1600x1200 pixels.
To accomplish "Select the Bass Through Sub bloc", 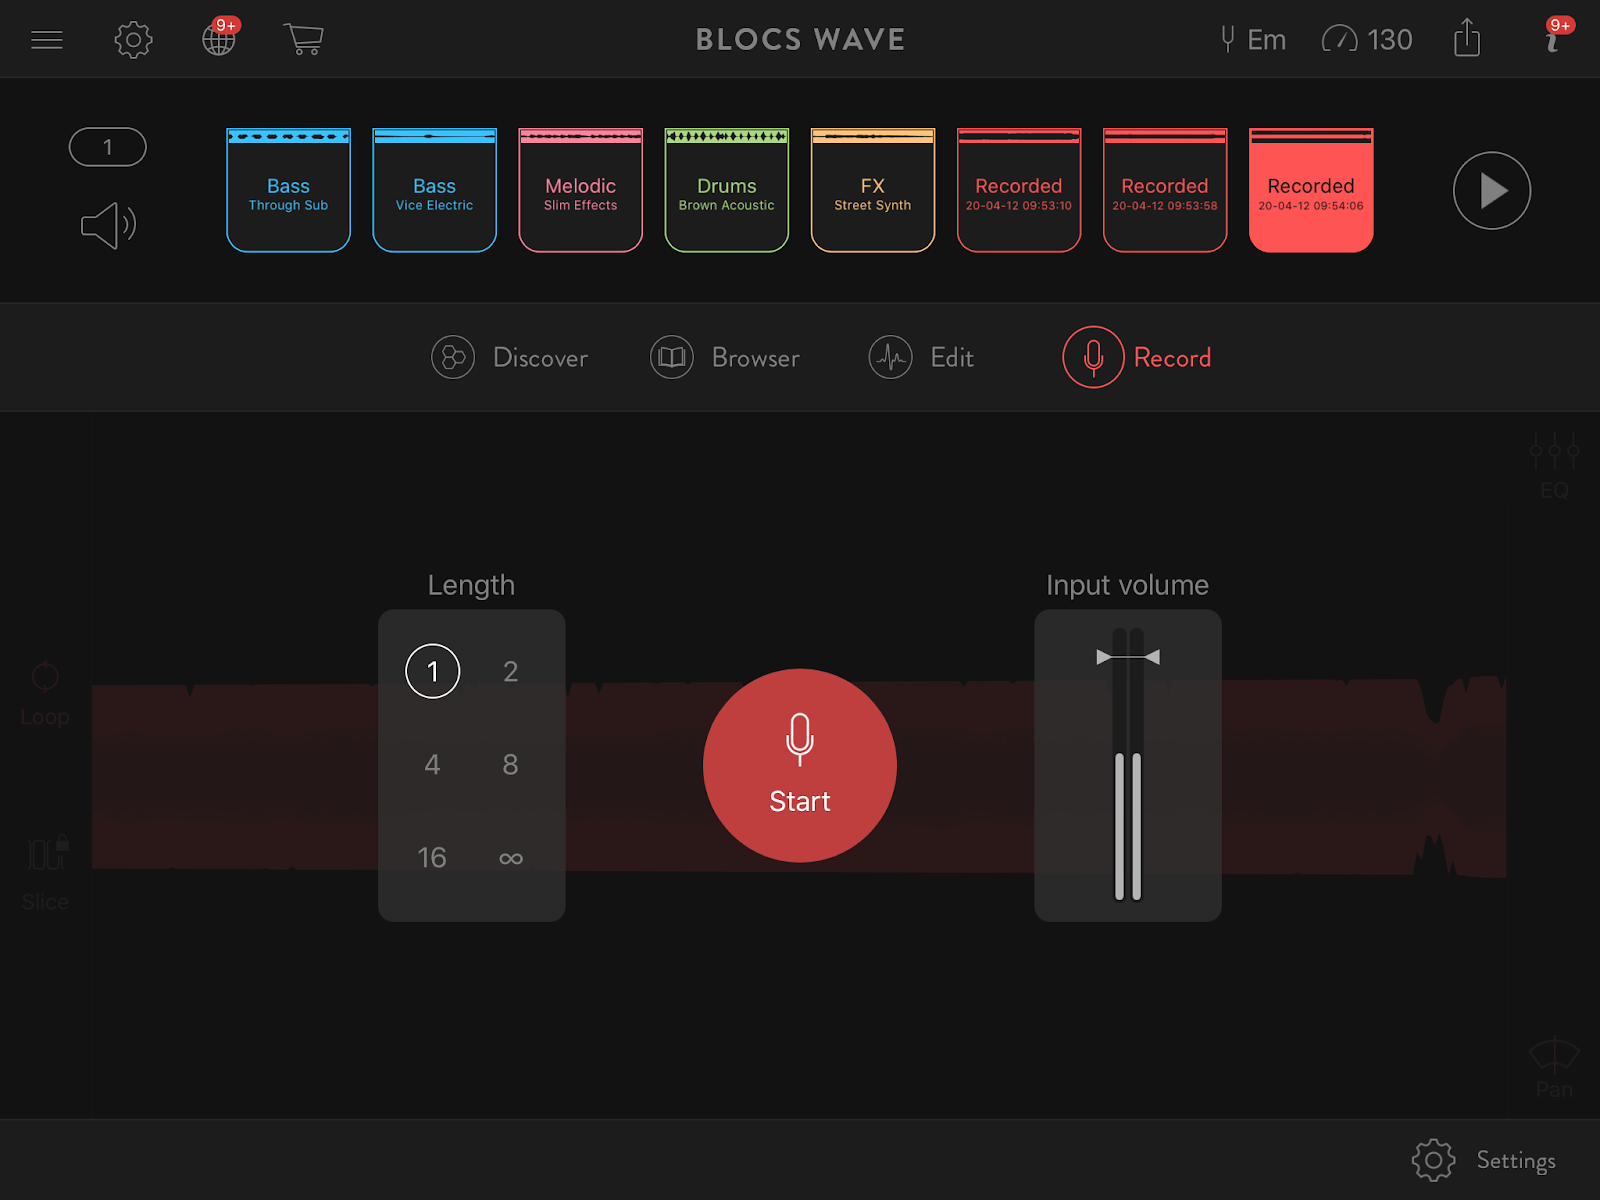I will (289, 190).
